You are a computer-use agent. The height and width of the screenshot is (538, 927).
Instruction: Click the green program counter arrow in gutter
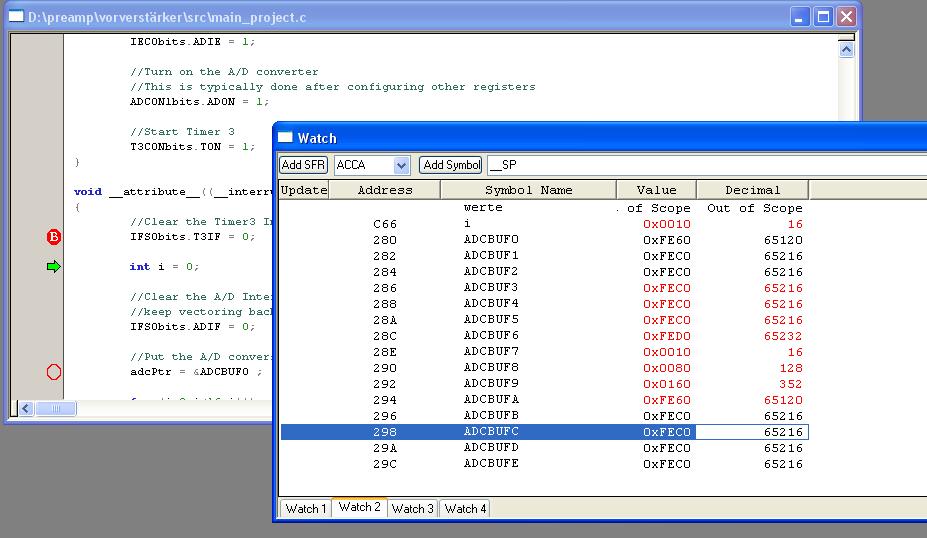coord(54,267)
